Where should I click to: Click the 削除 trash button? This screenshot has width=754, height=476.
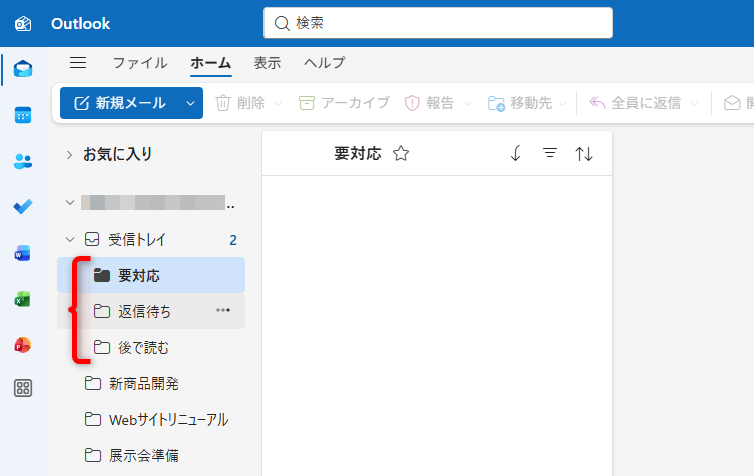pyautogui.click(x=240, y=103)
